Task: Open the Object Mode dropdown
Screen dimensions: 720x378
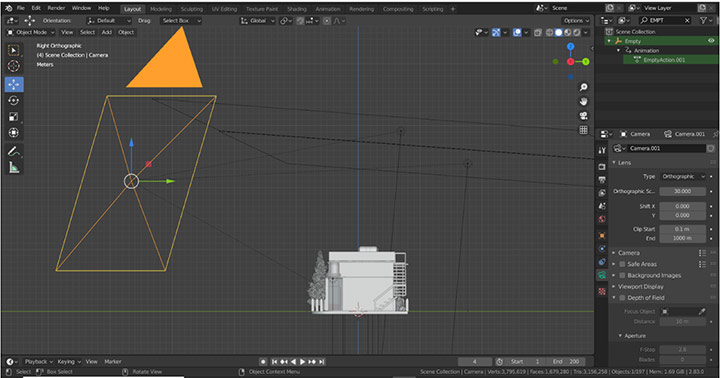Action: coord(31,32)
